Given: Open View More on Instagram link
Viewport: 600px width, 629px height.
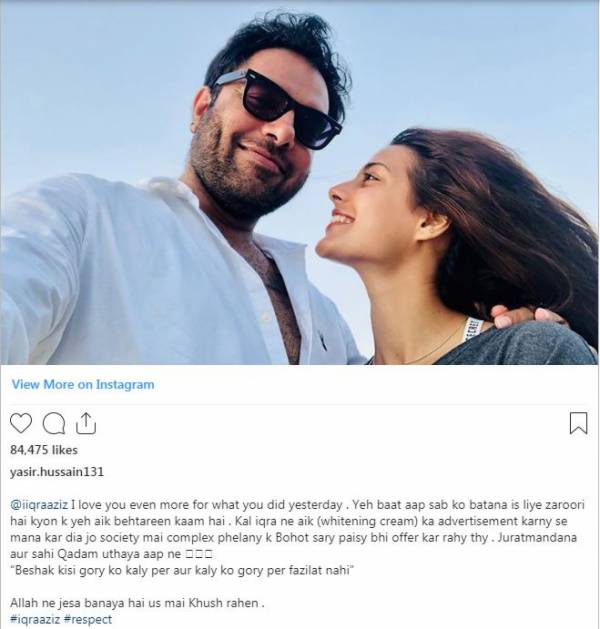Looking at the screenshot, I should tap(83, 384).
